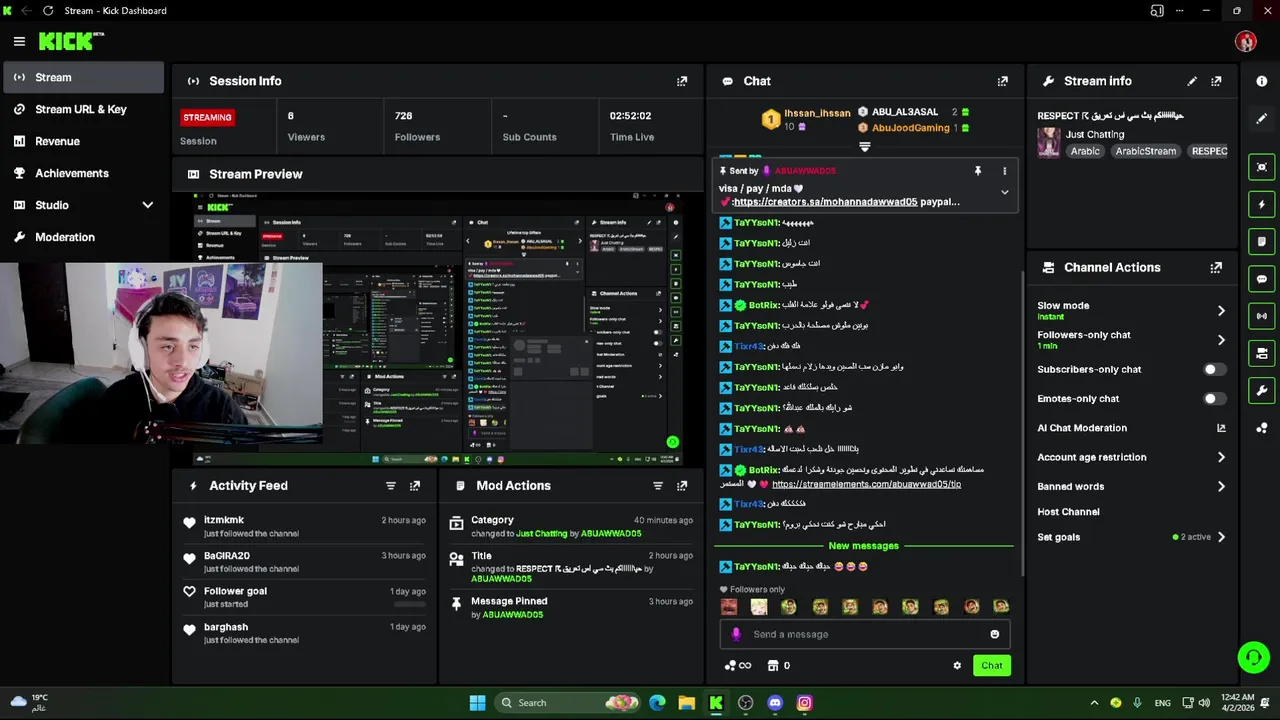Toggle Subscribers-only chat
This screenshot has width=1280, height=720.
click(1213, 370)
